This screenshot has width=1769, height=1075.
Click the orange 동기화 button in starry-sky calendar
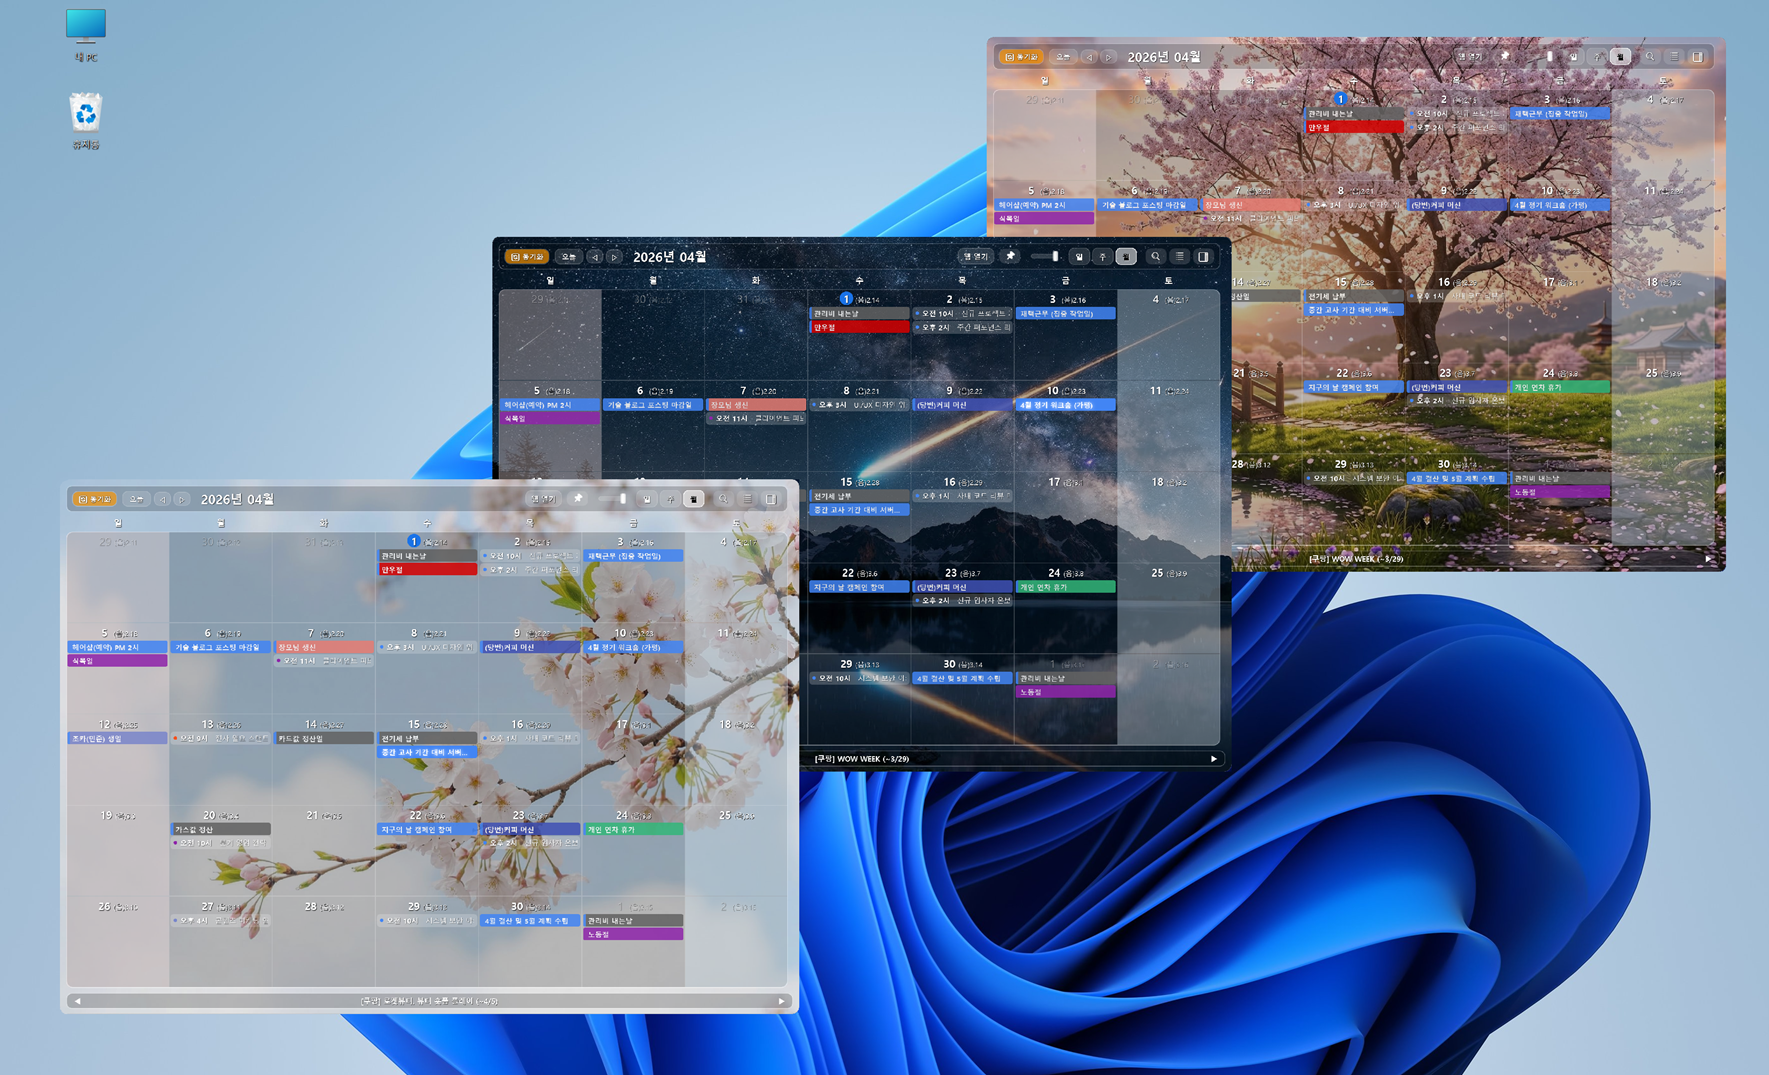pyautogui.click(x=526, y=257)
